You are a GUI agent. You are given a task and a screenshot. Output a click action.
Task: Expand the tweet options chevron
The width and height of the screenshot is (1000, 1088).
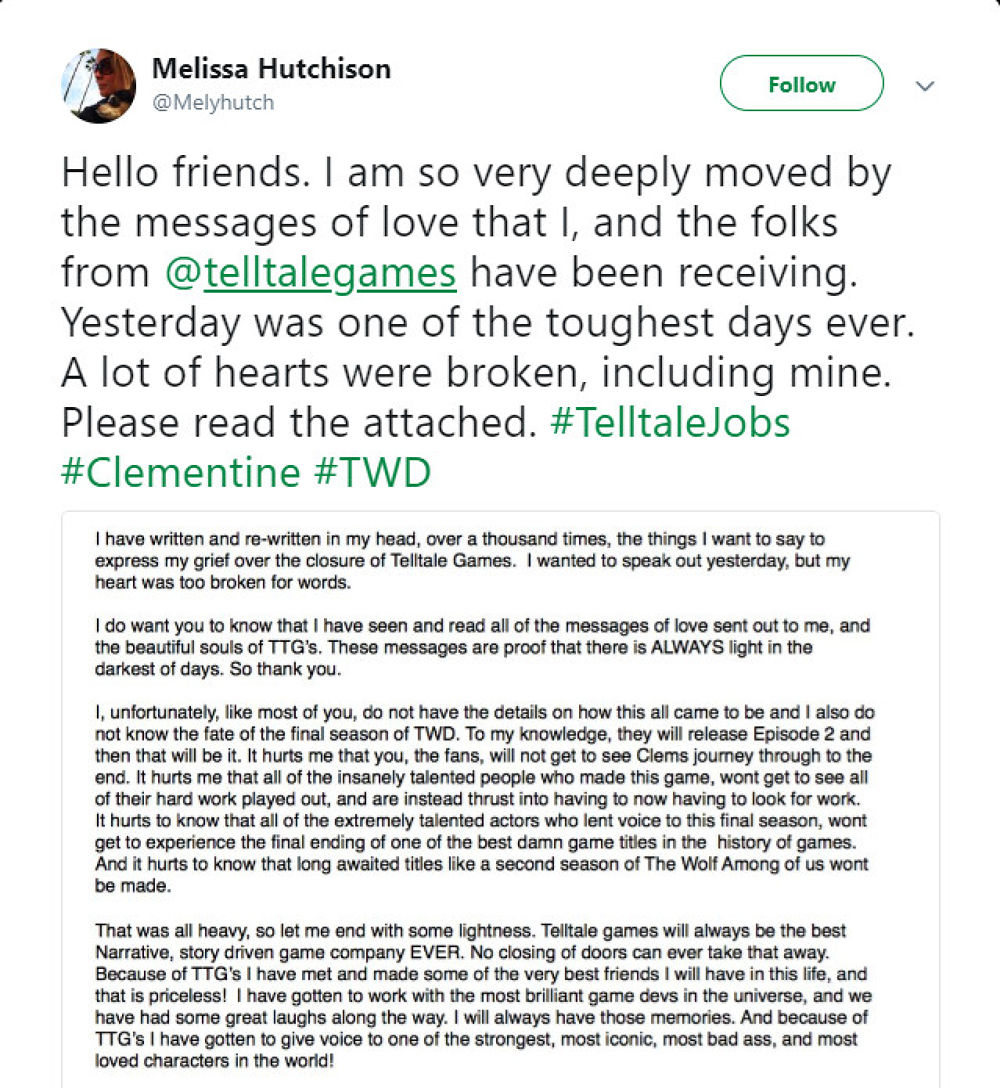pyautogui.click(x=925, y=86)
